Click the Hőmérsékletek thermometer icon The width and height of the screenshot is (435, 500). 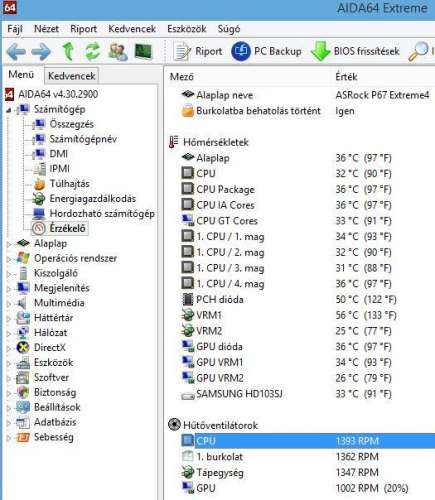(173, 142)
